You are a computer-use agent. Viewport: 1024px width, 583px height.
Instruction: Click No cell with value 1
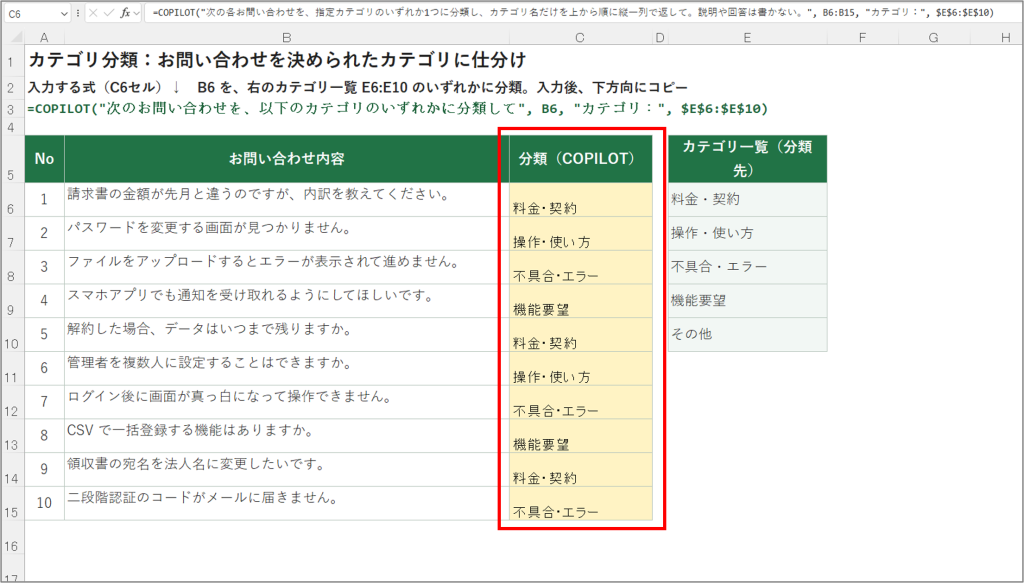click(44, 199)
